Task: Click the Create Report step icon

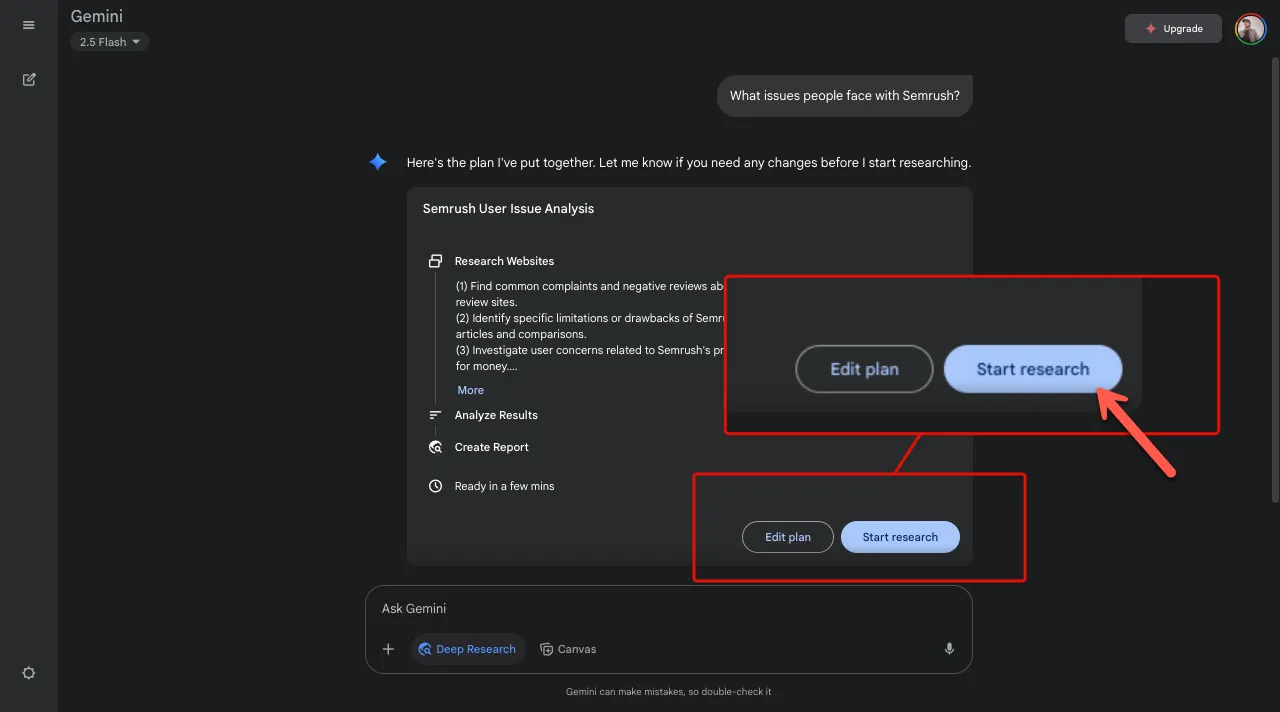Action: [435, 447]
